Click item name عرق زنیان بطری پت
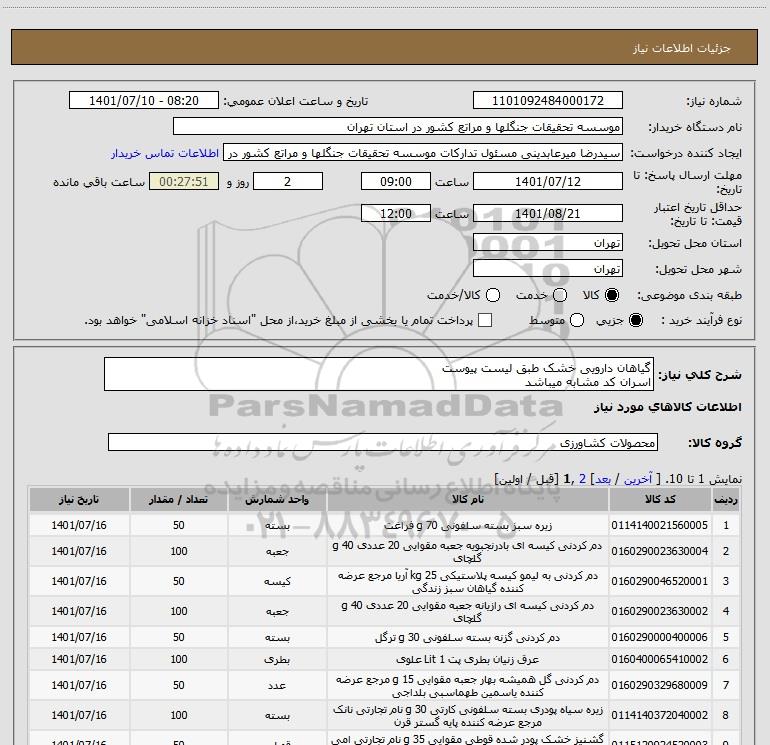The image size is (770, 745). 468,660
